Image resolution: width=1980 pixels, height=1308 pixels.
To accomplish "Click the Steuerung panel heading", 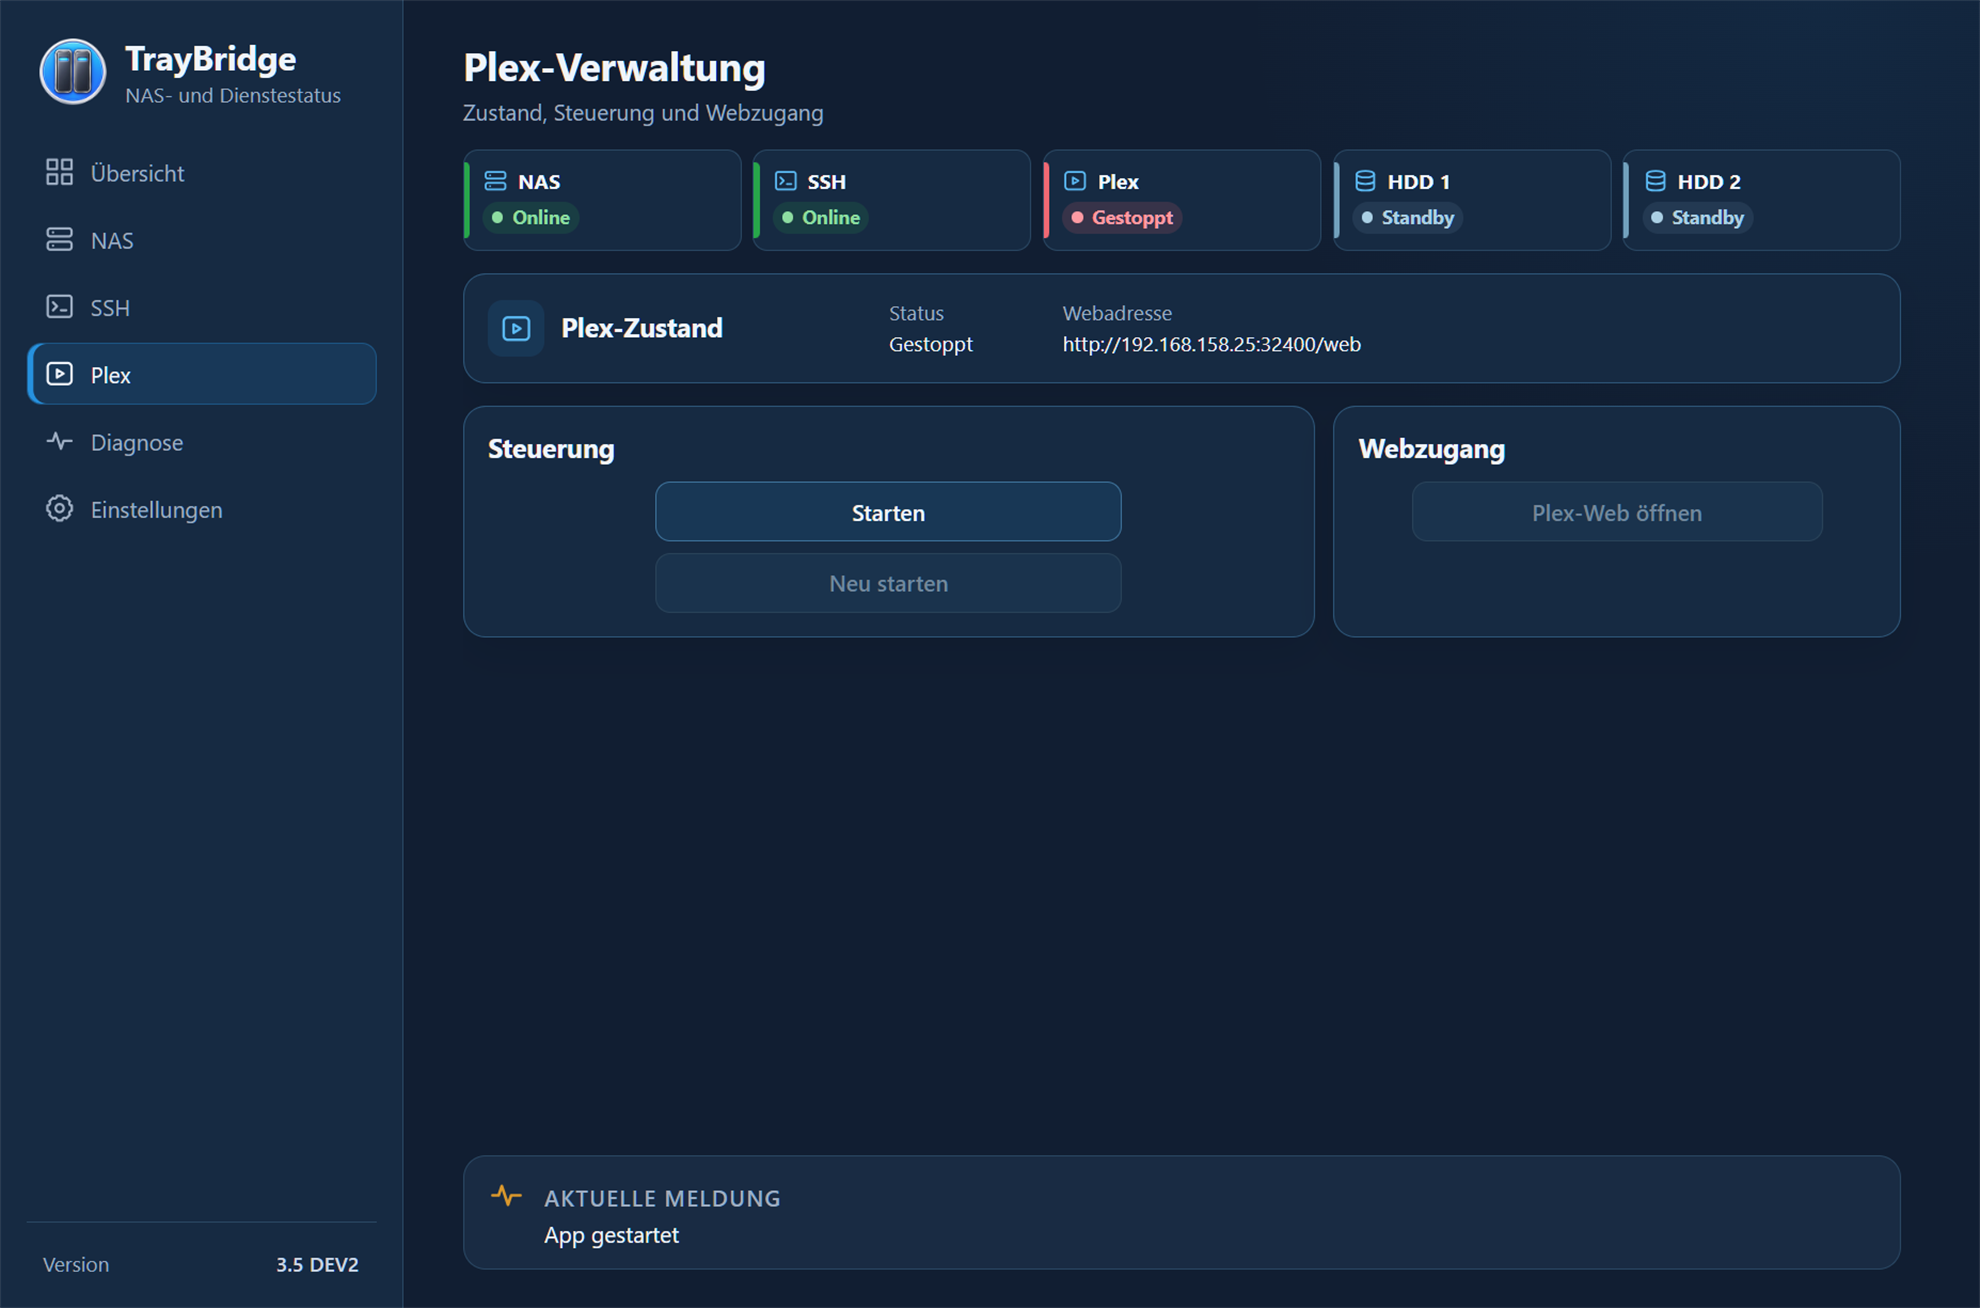I will [551, 449].
